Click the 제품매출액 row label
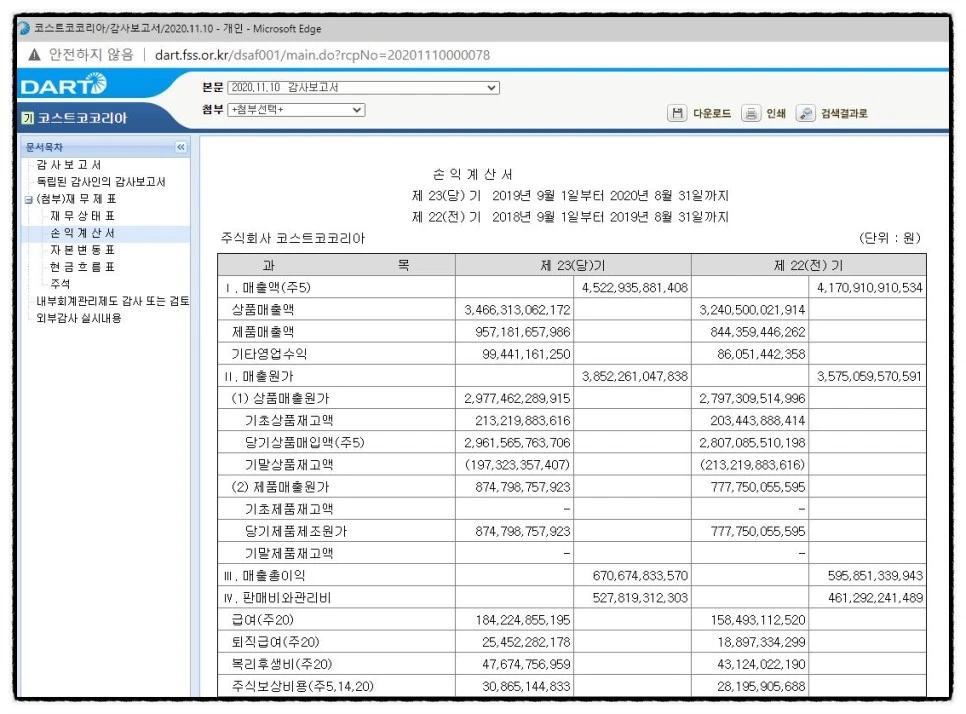This screenshot has height=714, width=966. pos(263,332)
